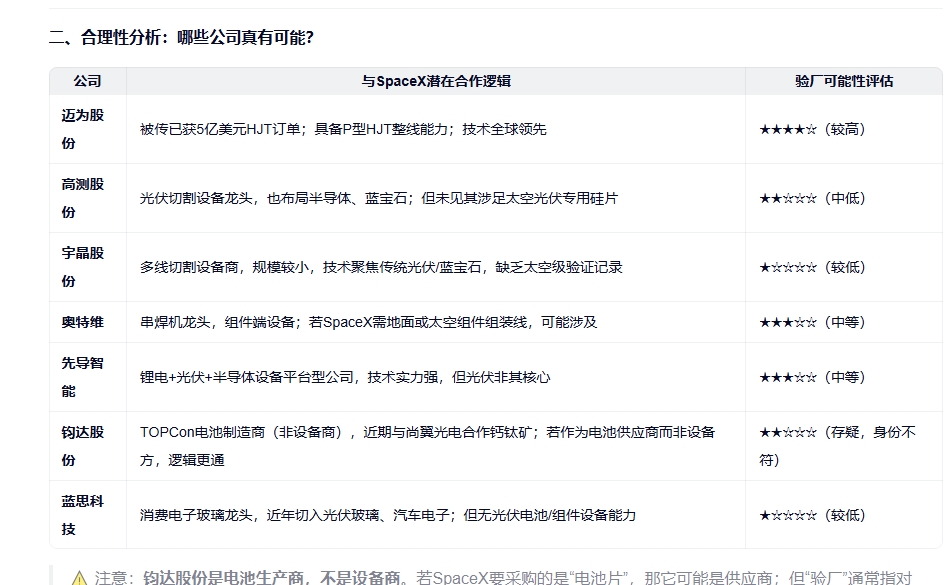This screenshot has width=944, height=585.
Task: Click 先导智能 row's (中等) rating
Action: pyautogui.click(x=812, y=377)
